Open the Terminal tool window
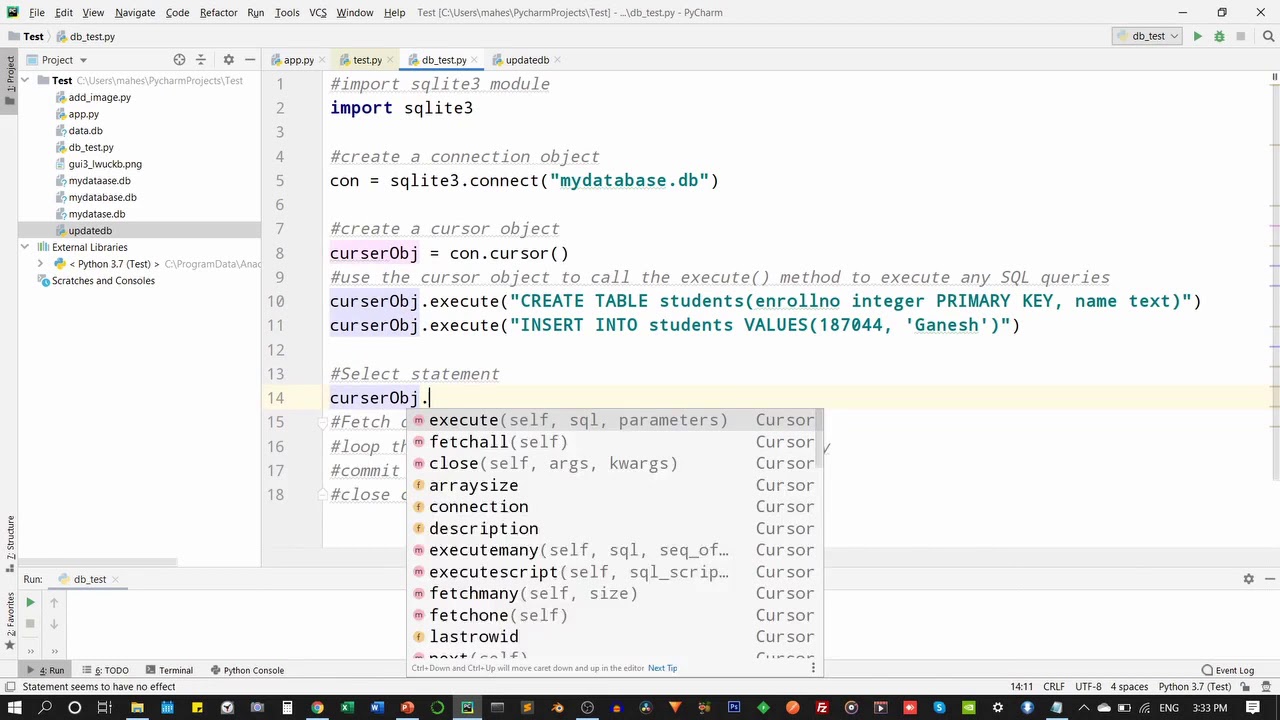 point(169,670)
